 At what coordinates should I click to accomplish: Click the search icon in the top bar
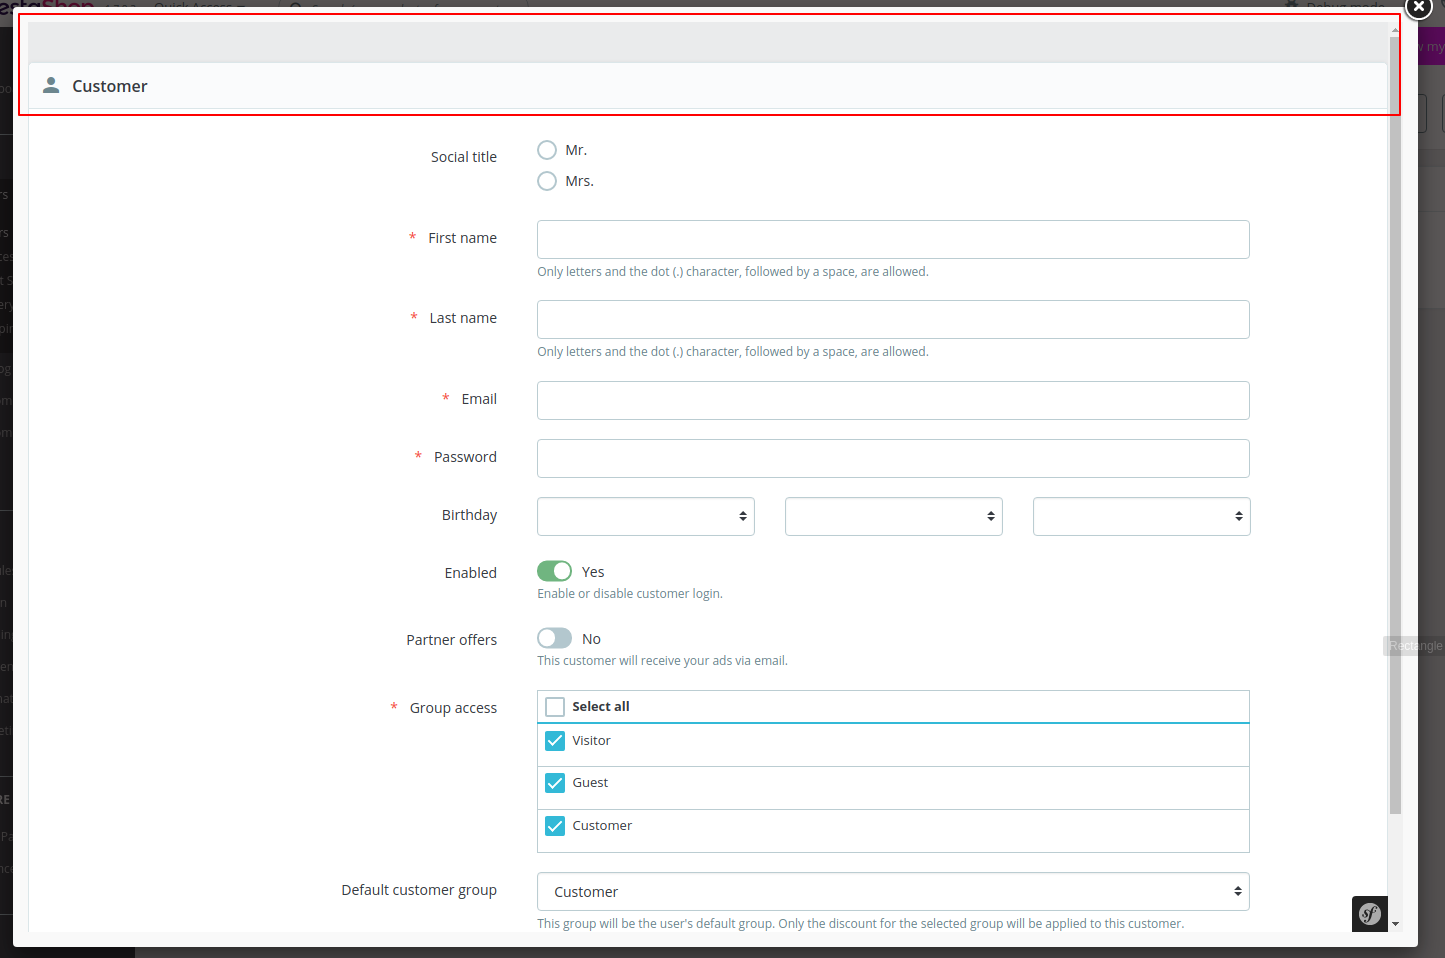pyautogui.click(x=291, y=6)
